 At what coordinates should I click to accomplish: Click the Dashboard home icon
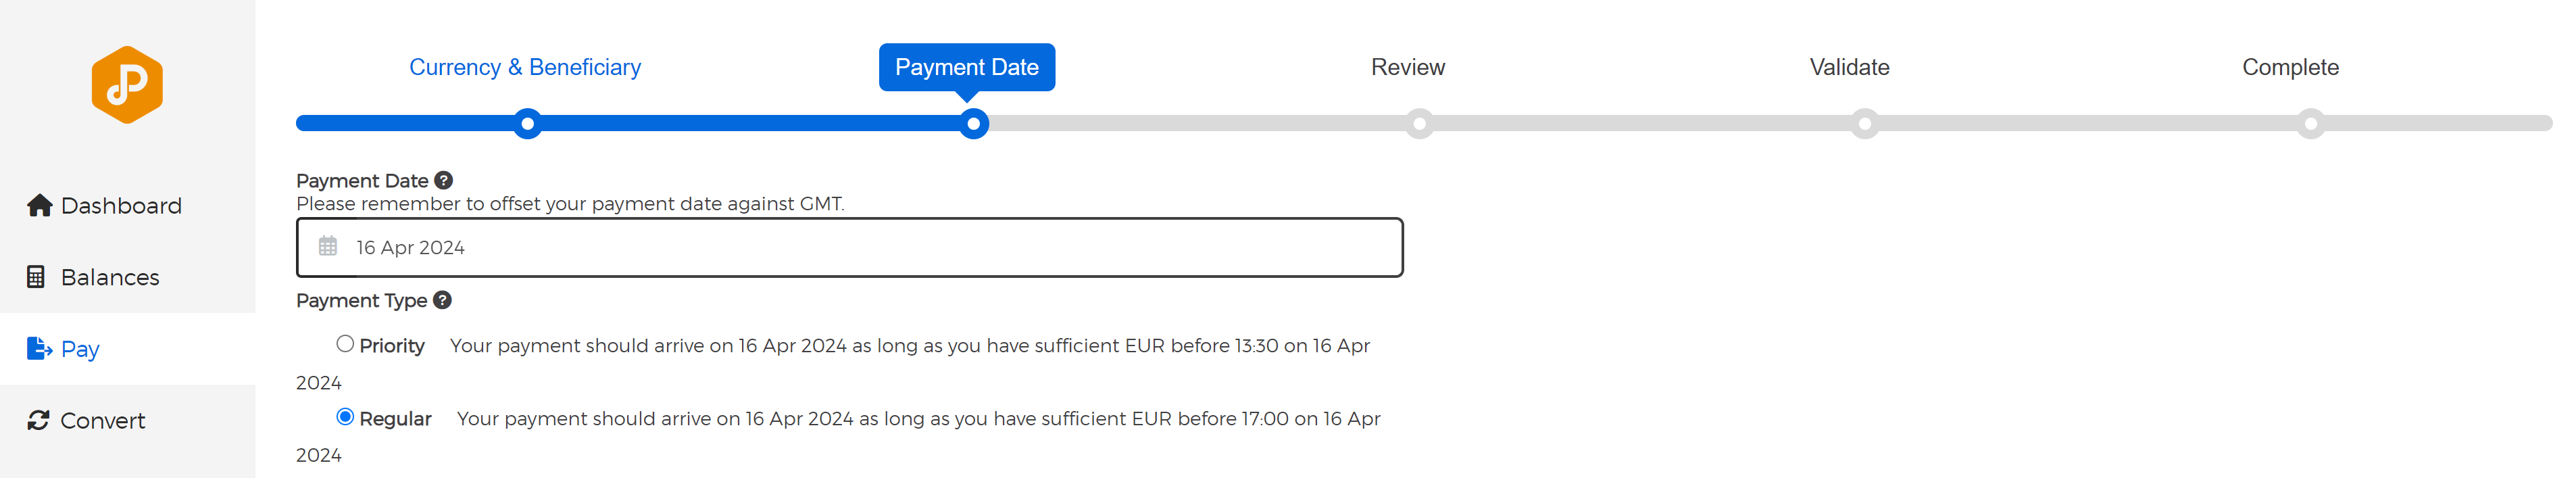39,205
